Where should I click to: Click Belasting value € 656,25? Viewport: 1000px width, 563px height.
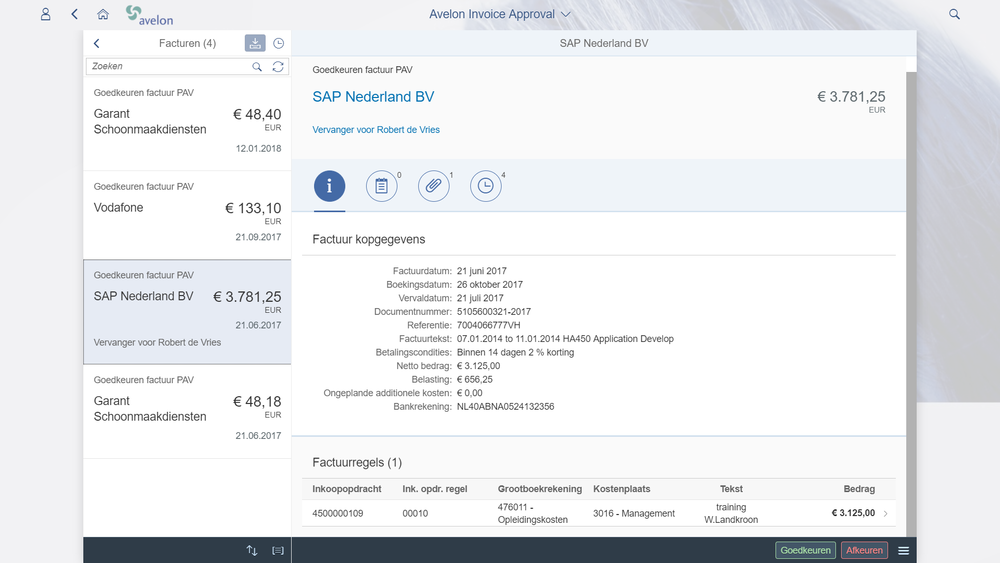pyautogui.click(x=474, y=379)
